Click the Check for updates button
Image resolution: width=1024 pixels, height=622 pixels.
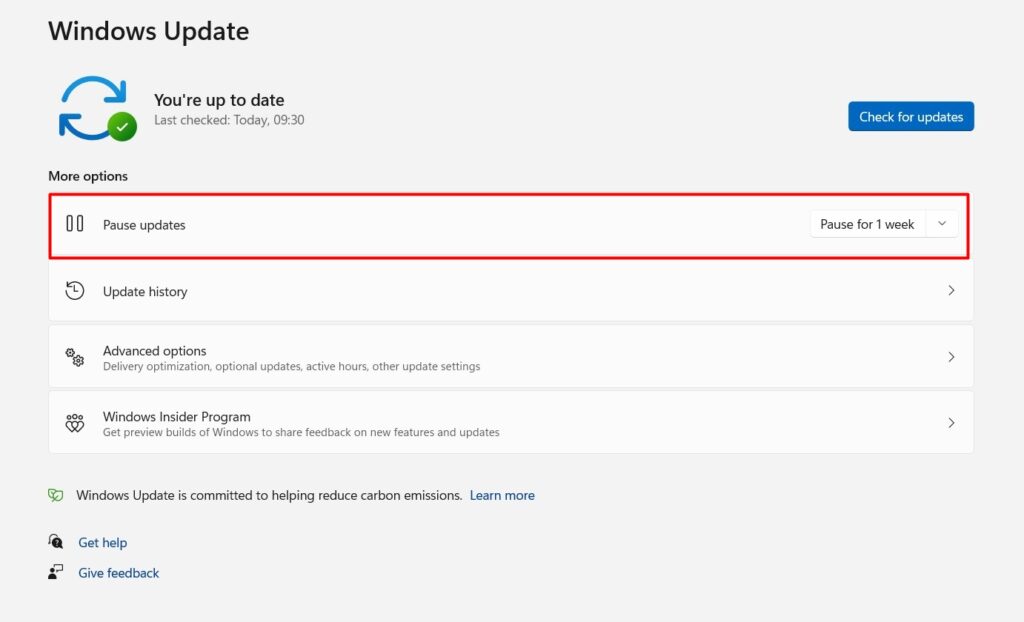coord(911,116)
